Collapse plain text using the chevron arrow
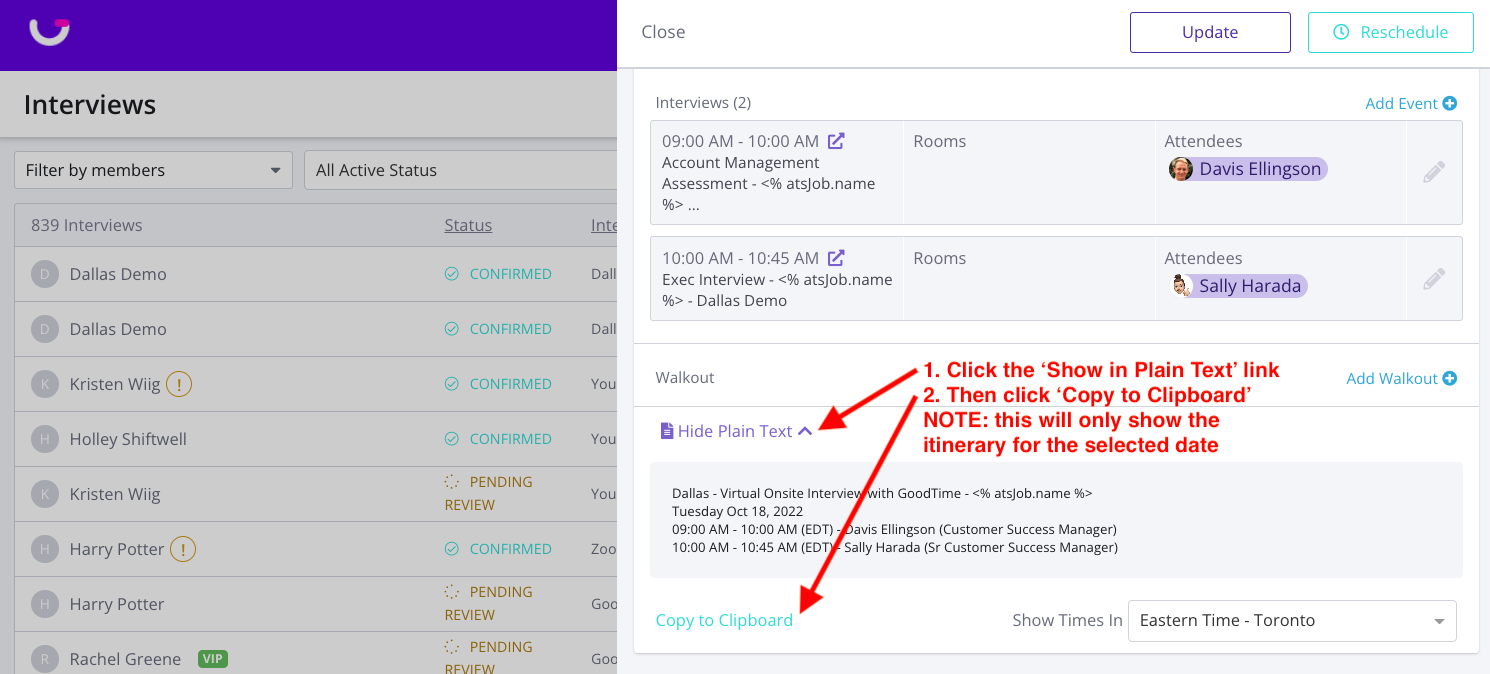 click(806, 431)
